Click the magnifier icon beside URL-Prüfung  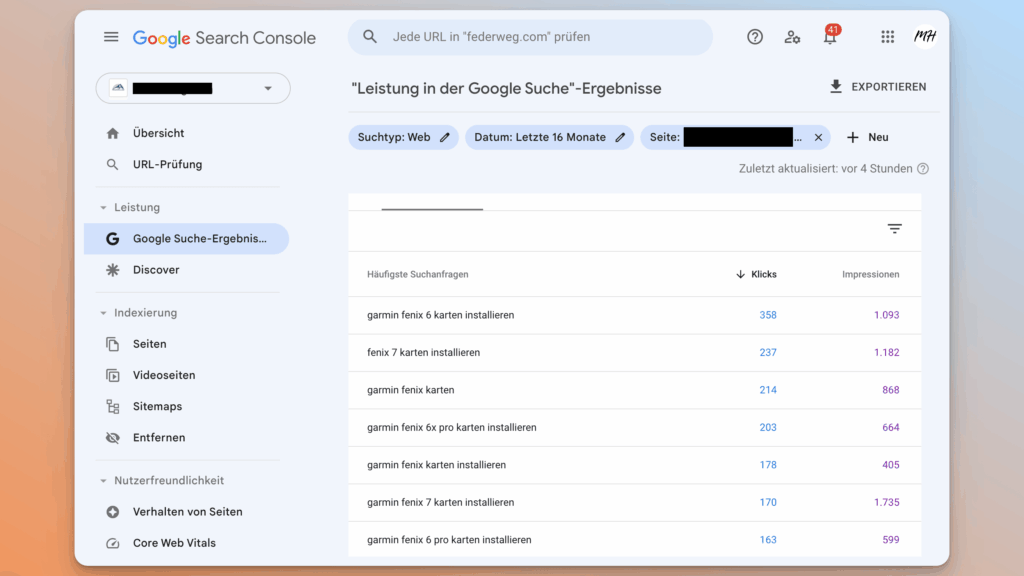[112, 165]
